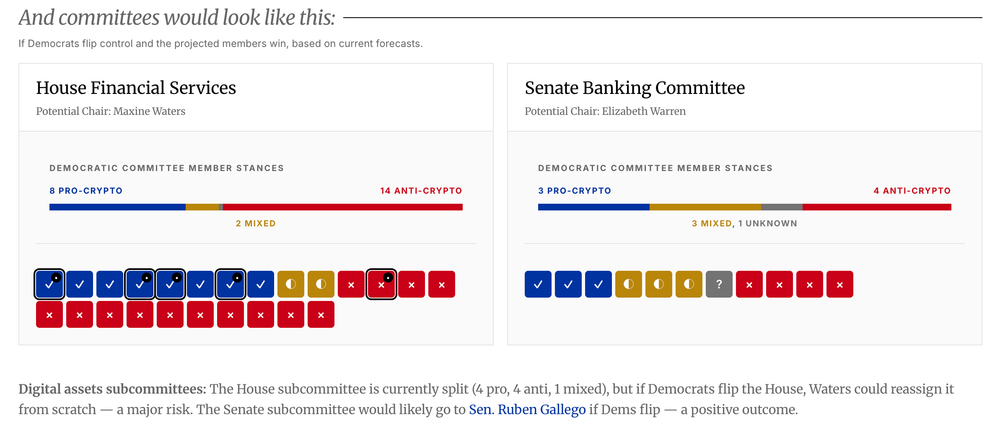Viewport: 1000px width, 441px height.
Task: Select last red X icon in Senate Banking
Action: tap(840, 285)
